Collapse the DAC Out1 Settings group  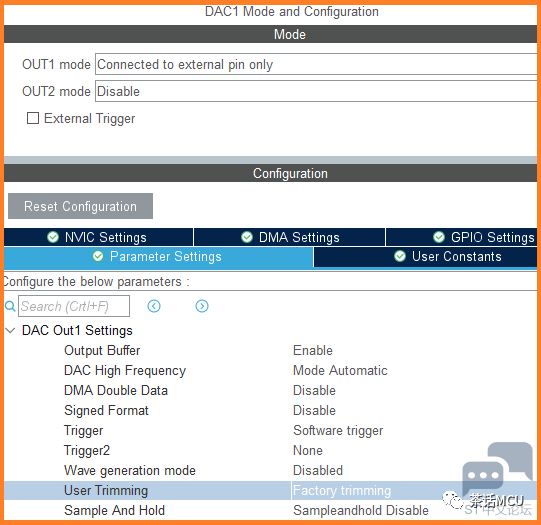[10, 330]
